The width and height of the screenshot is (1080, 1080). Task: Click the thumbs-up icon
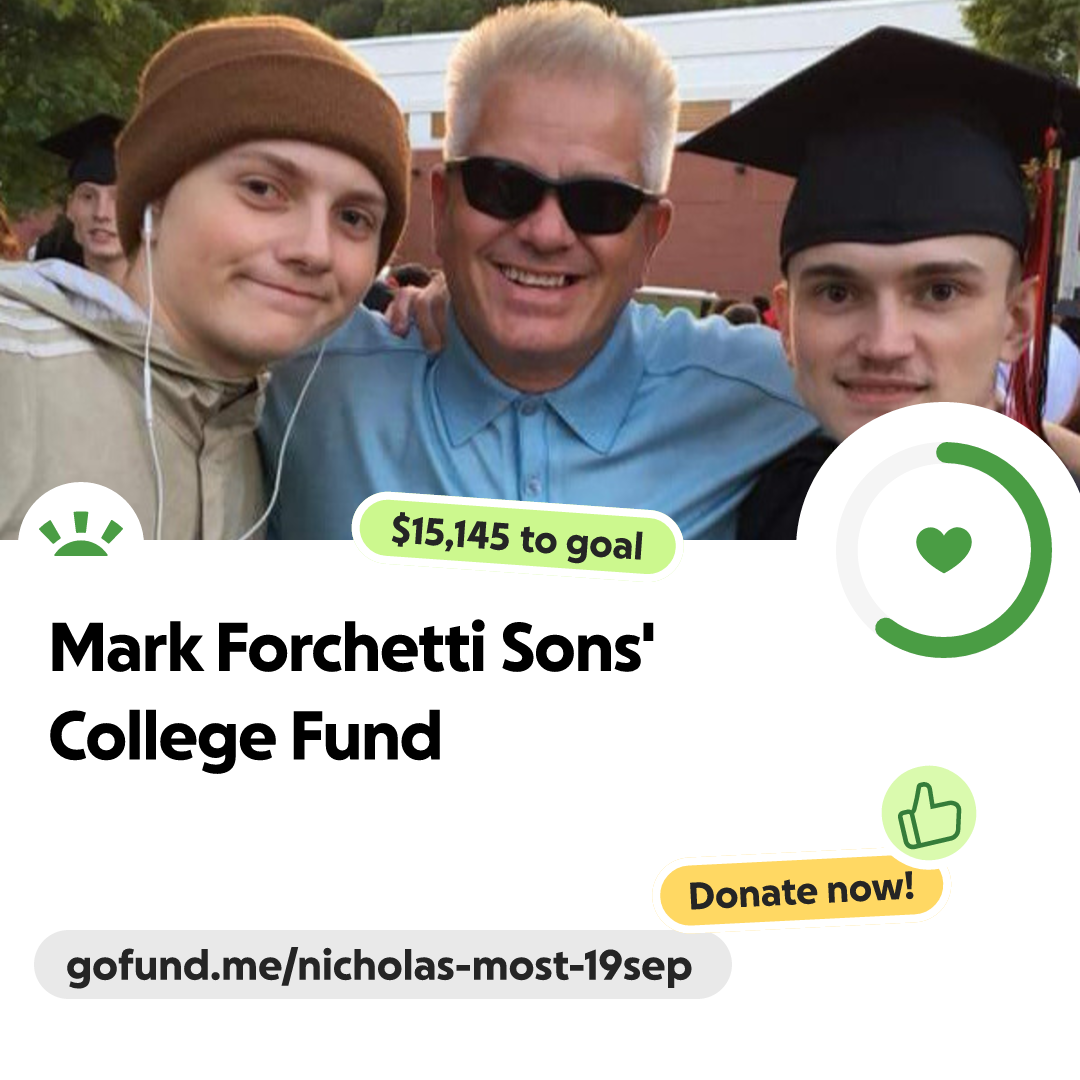tap(929, 813)
